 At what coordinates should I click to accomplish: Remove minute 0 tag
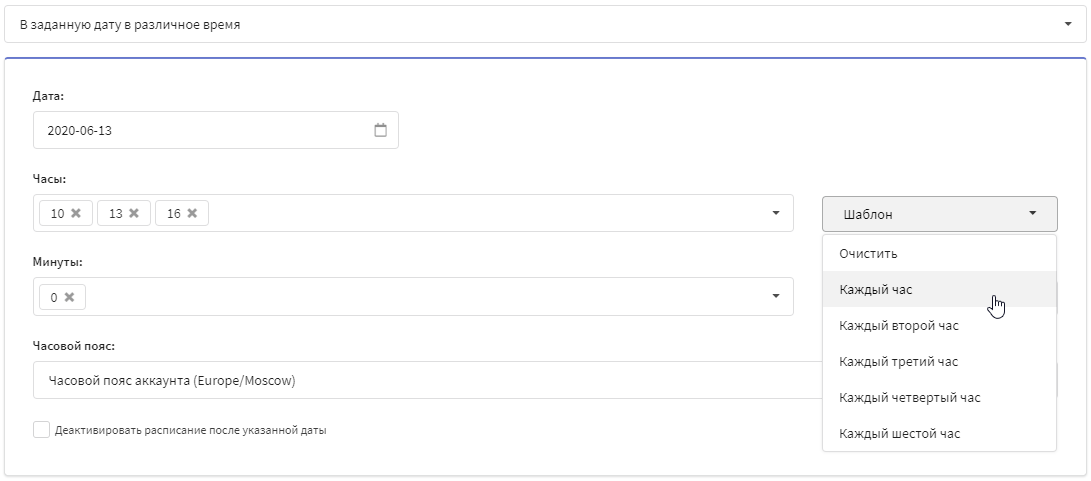tap(69, 297)
